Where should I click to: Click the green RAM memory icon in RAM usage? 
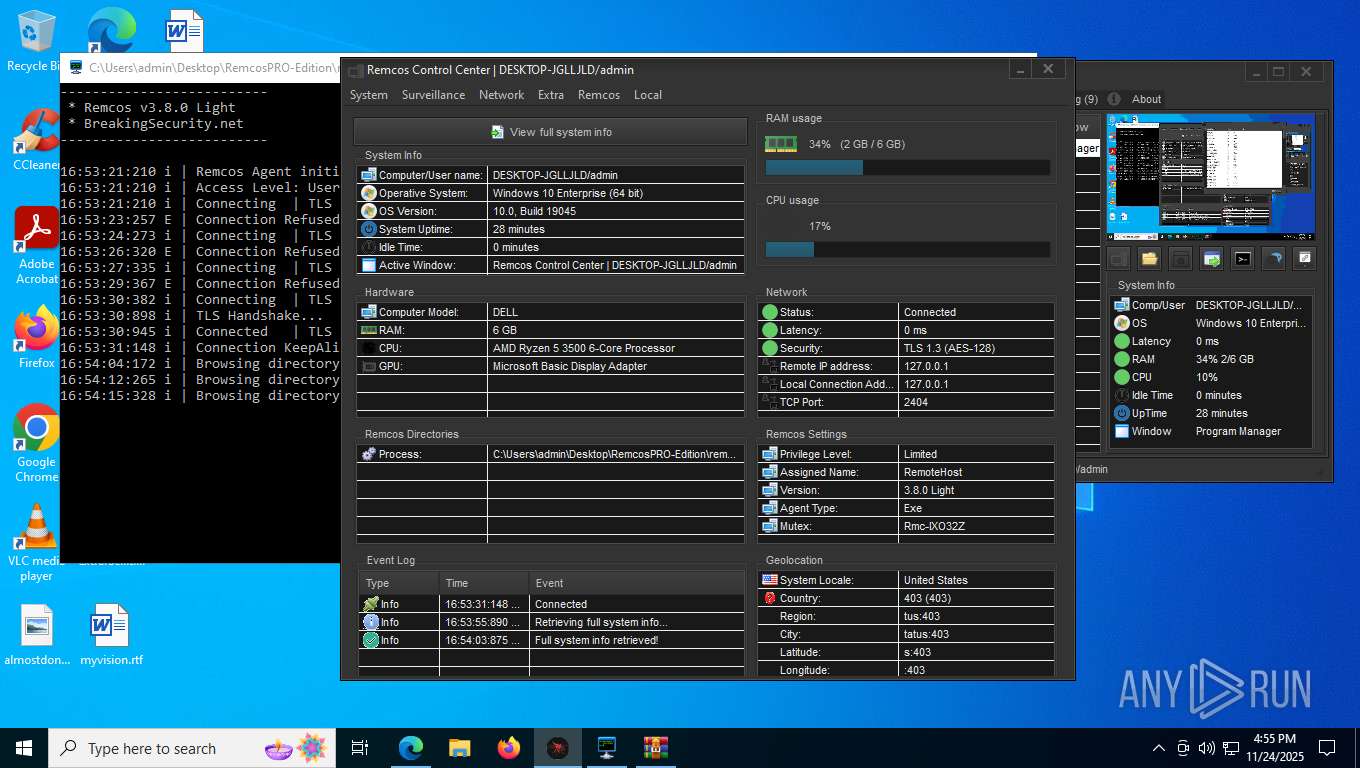(781, 144)
